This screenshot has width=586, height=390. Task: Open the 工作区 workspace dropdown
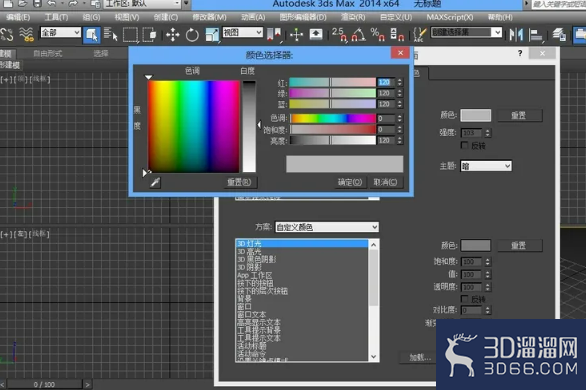(142, 4)
